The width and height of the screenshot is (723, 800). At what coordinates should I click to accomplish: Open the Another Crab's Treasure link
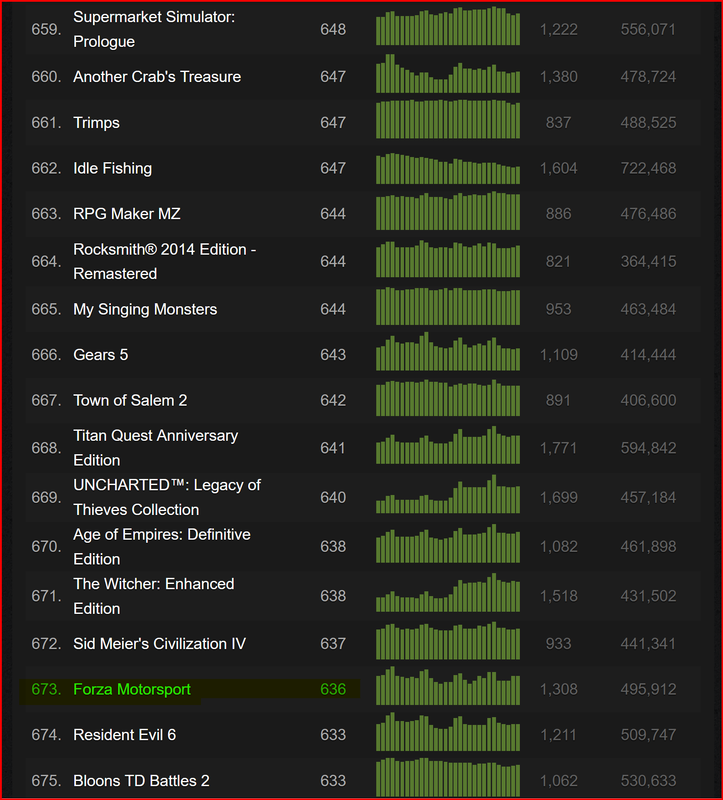pos(157,77)
